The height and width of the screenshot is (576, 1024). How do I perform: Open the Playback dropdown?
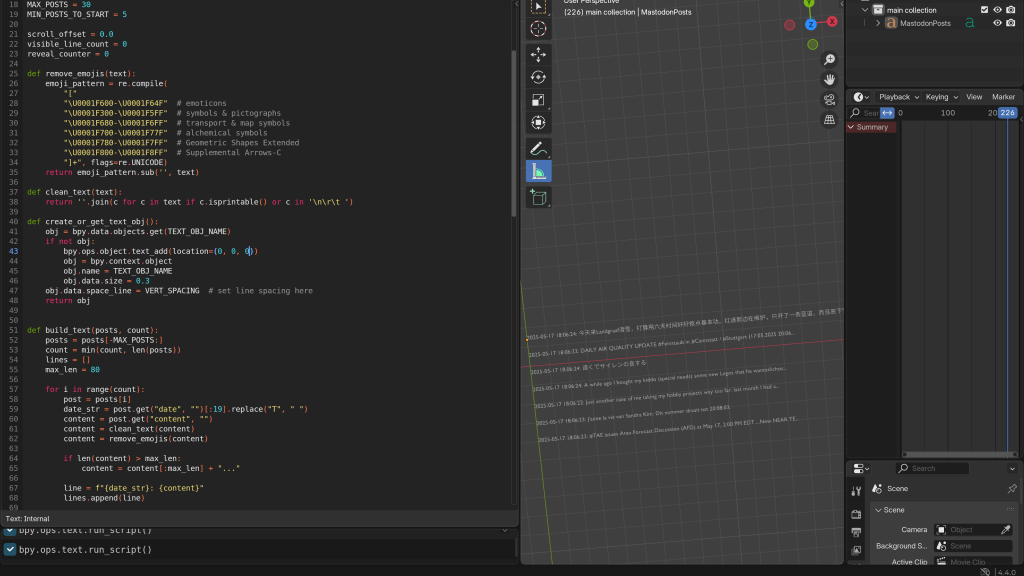click(899, 97)
